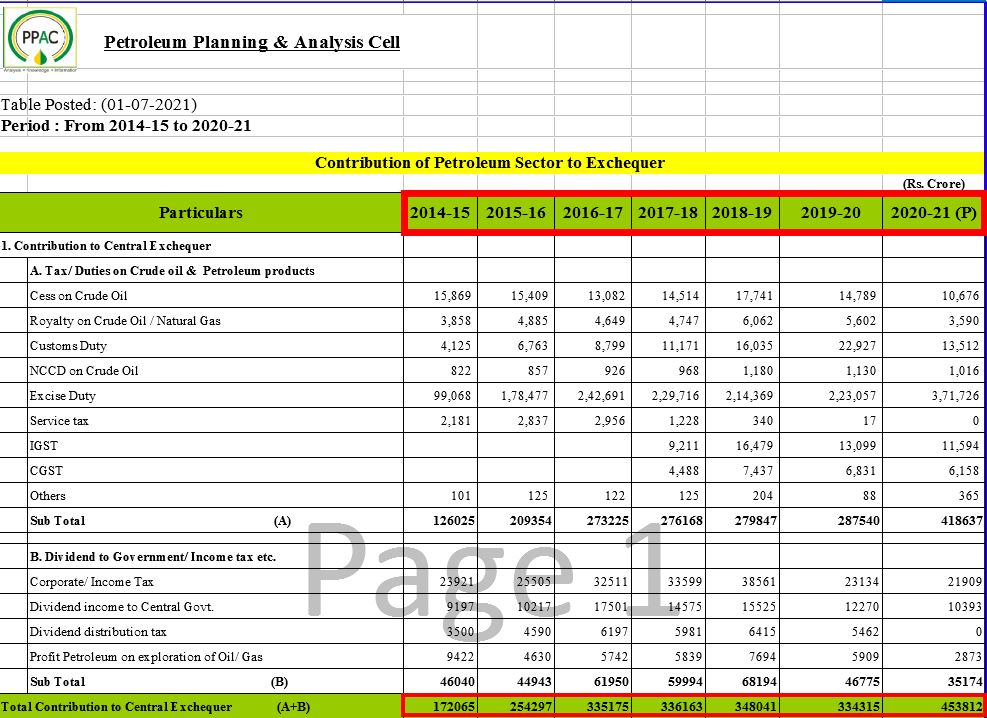The image size is (987, 718).
Task: Click the "Cess on Crude Oil" row label
Action: coord(79,296)
